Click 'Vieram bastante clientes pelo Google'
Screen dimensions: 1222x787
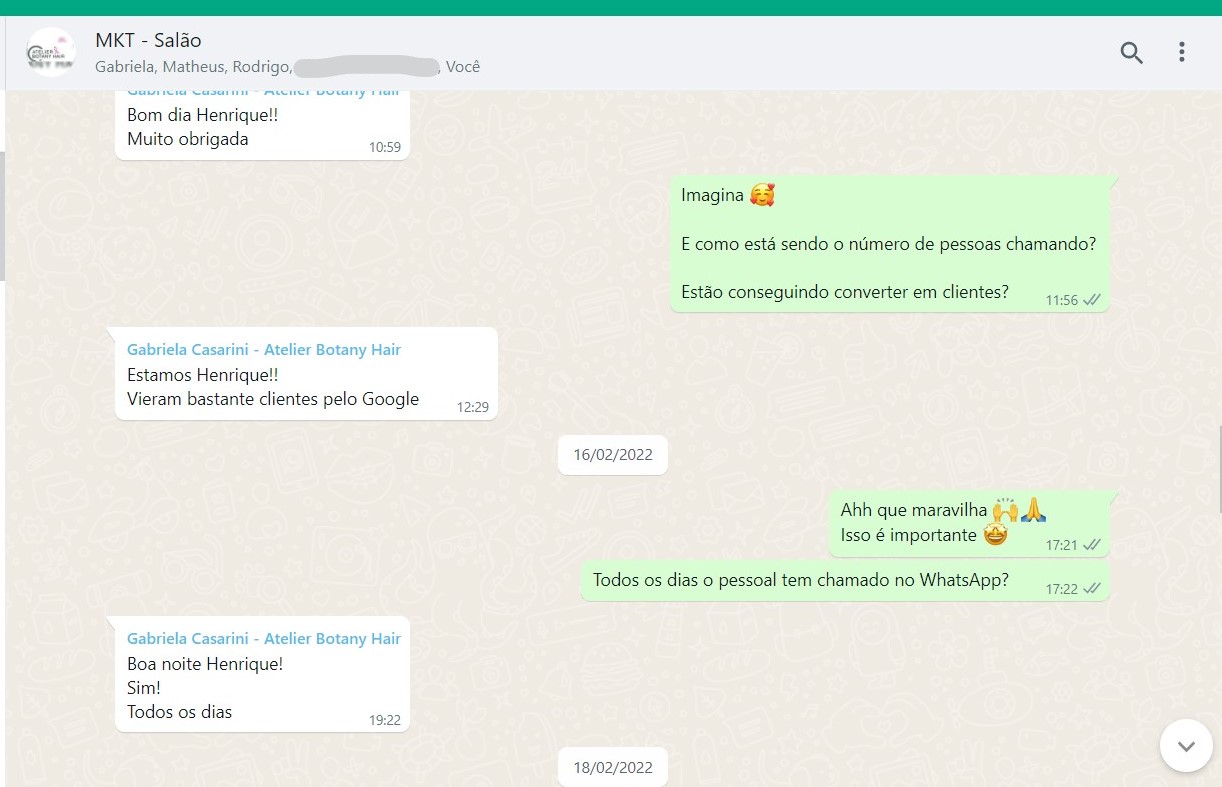(x=273, y=399)
